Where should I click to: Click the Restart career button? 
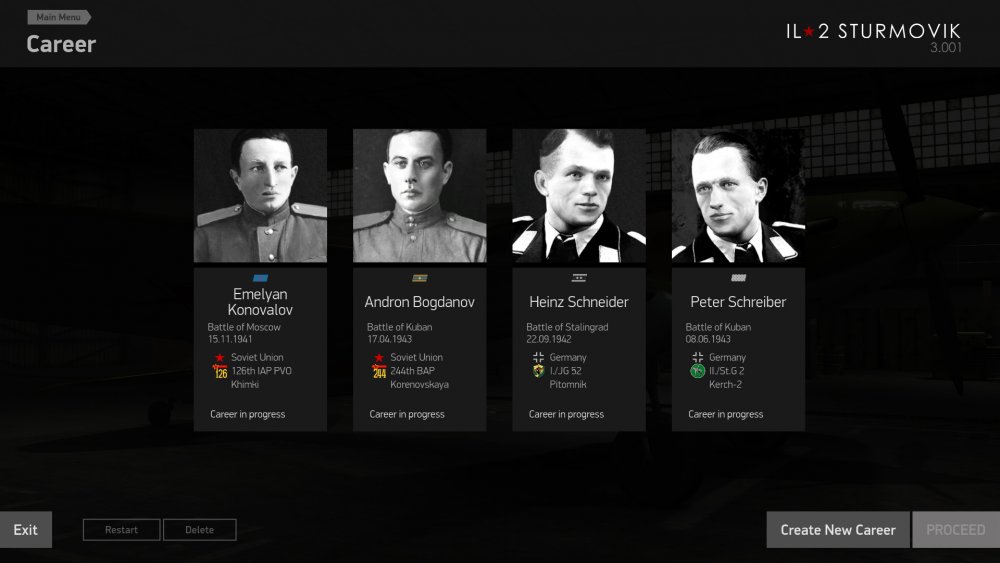pos(121,530)
